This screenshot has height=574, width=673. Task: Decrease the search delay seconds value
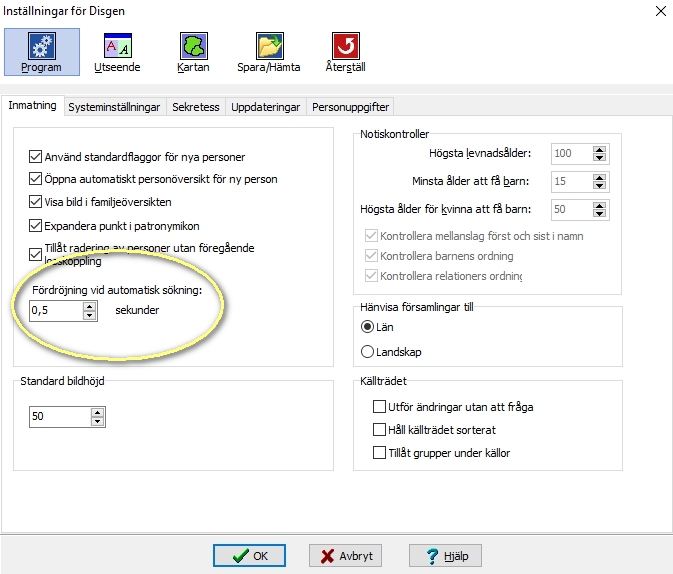tap(89, 316)
